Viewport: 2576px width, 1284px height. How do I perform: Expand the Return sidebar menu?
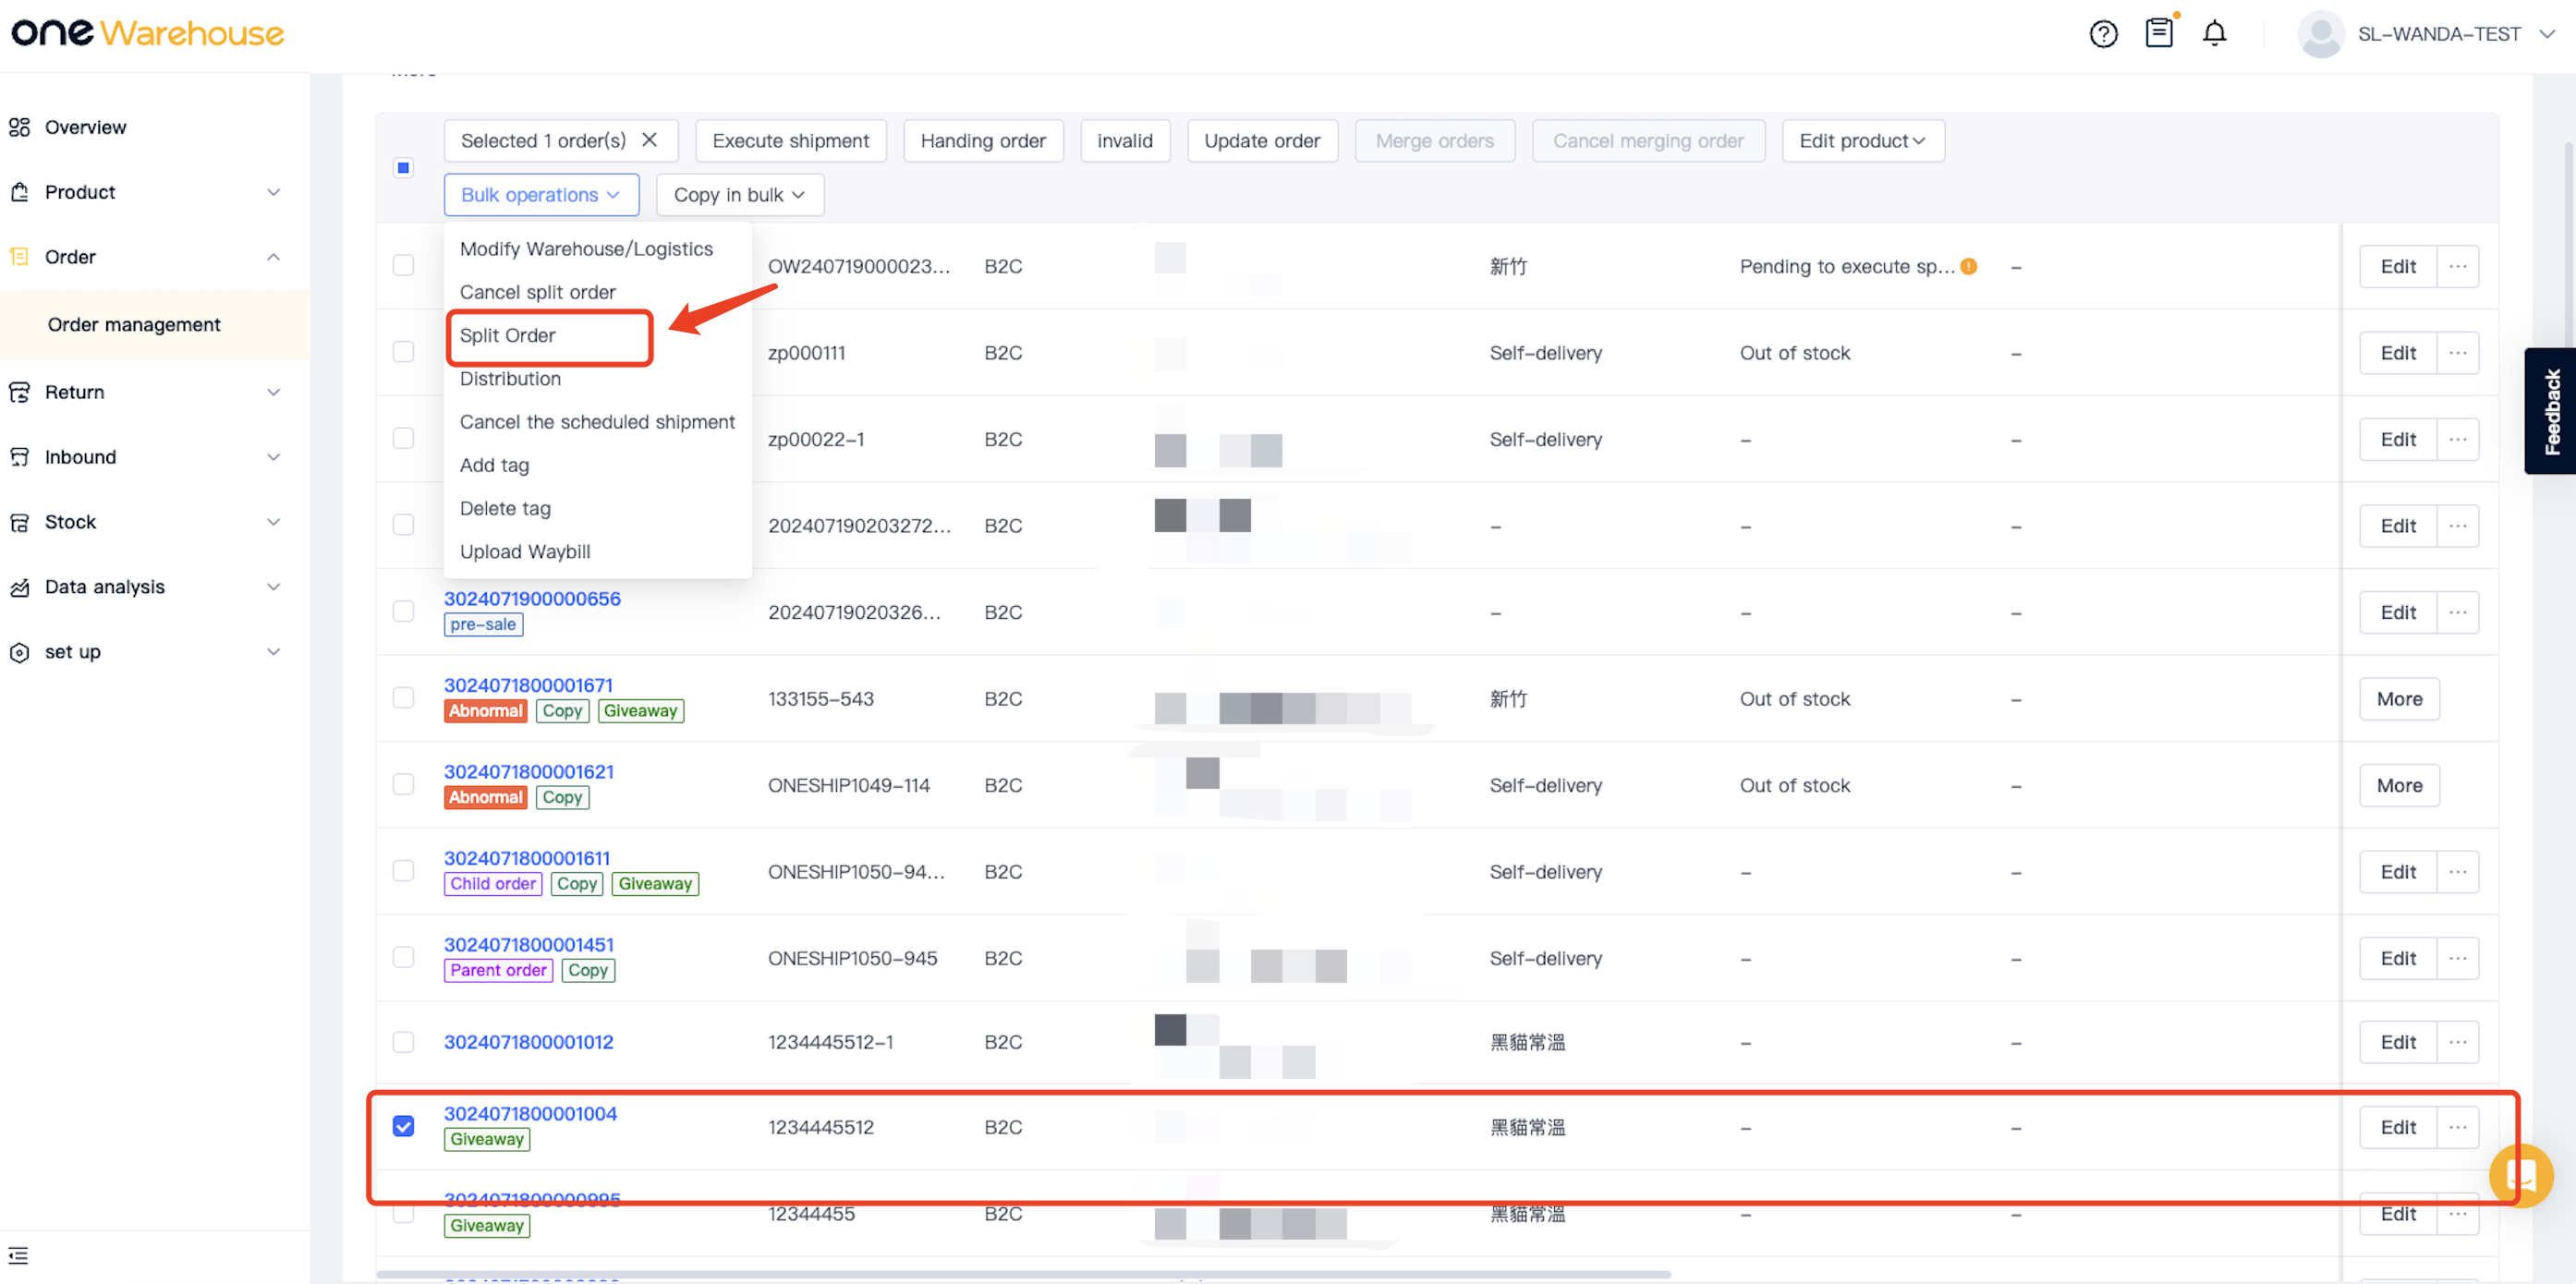coord(273,392)
